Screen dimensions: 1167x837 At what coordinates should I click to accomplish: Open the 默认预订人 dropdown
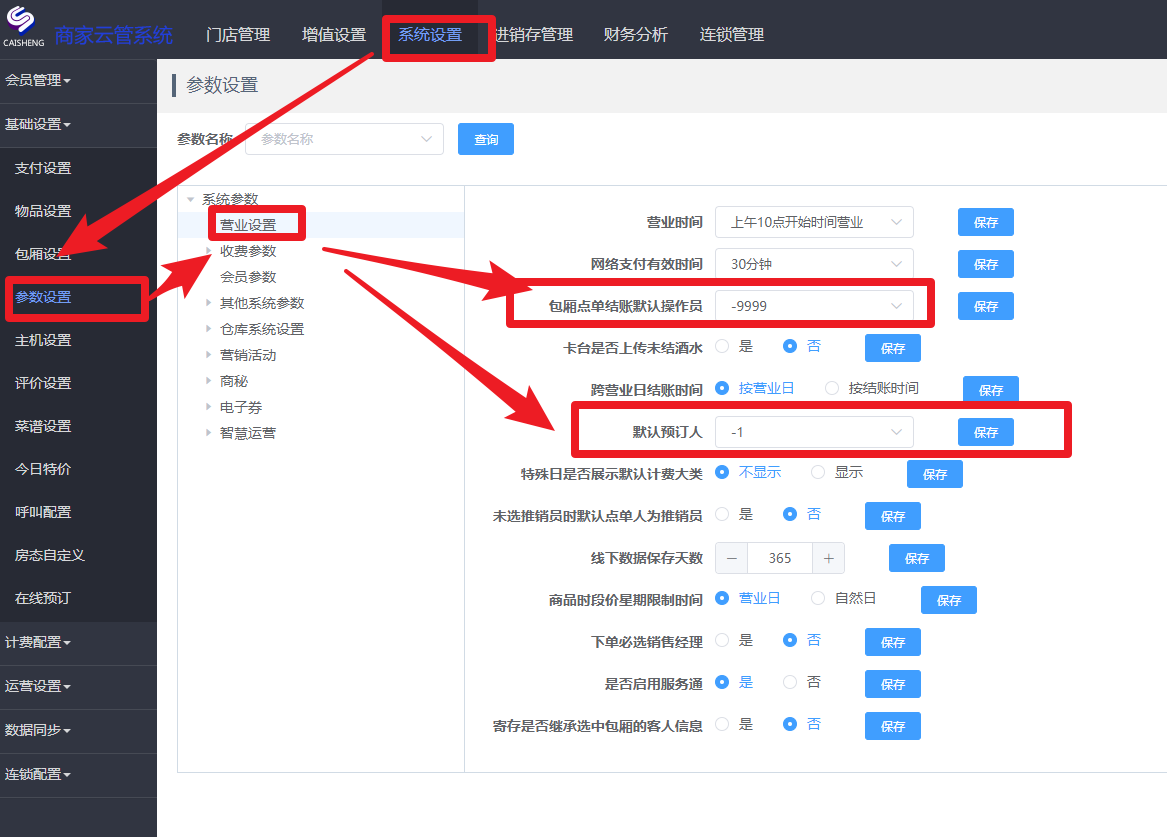click(814, 432)
